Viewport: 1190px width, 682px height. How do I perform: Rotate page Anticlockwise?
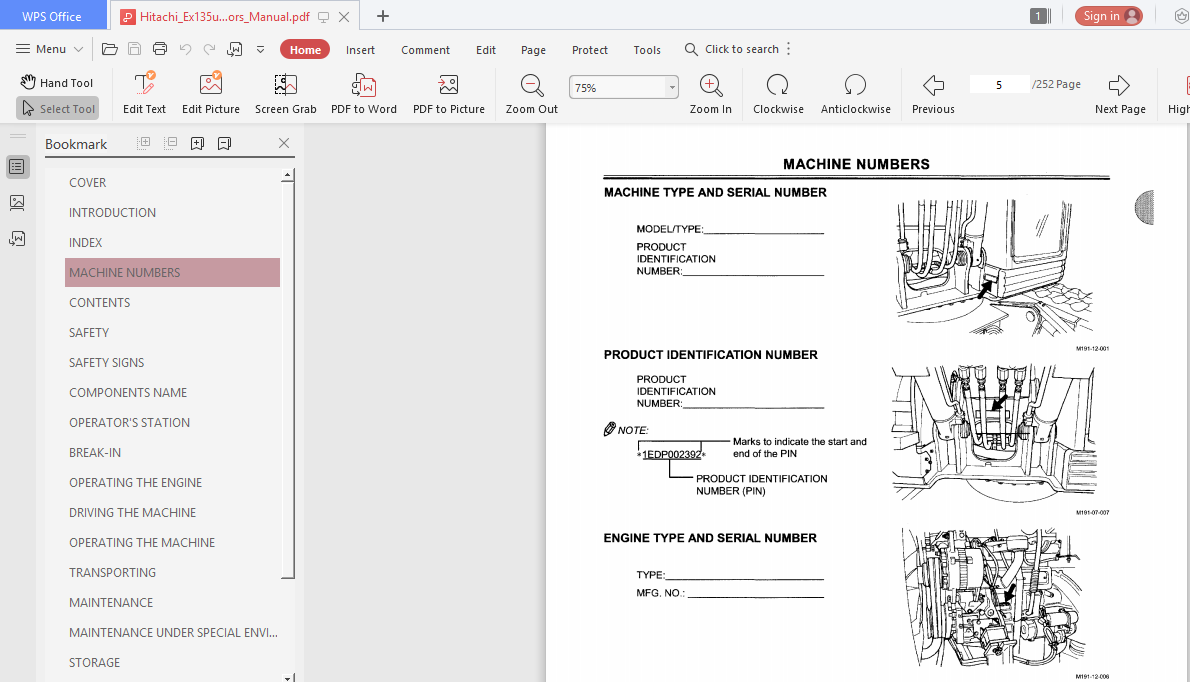coord(855,93)
